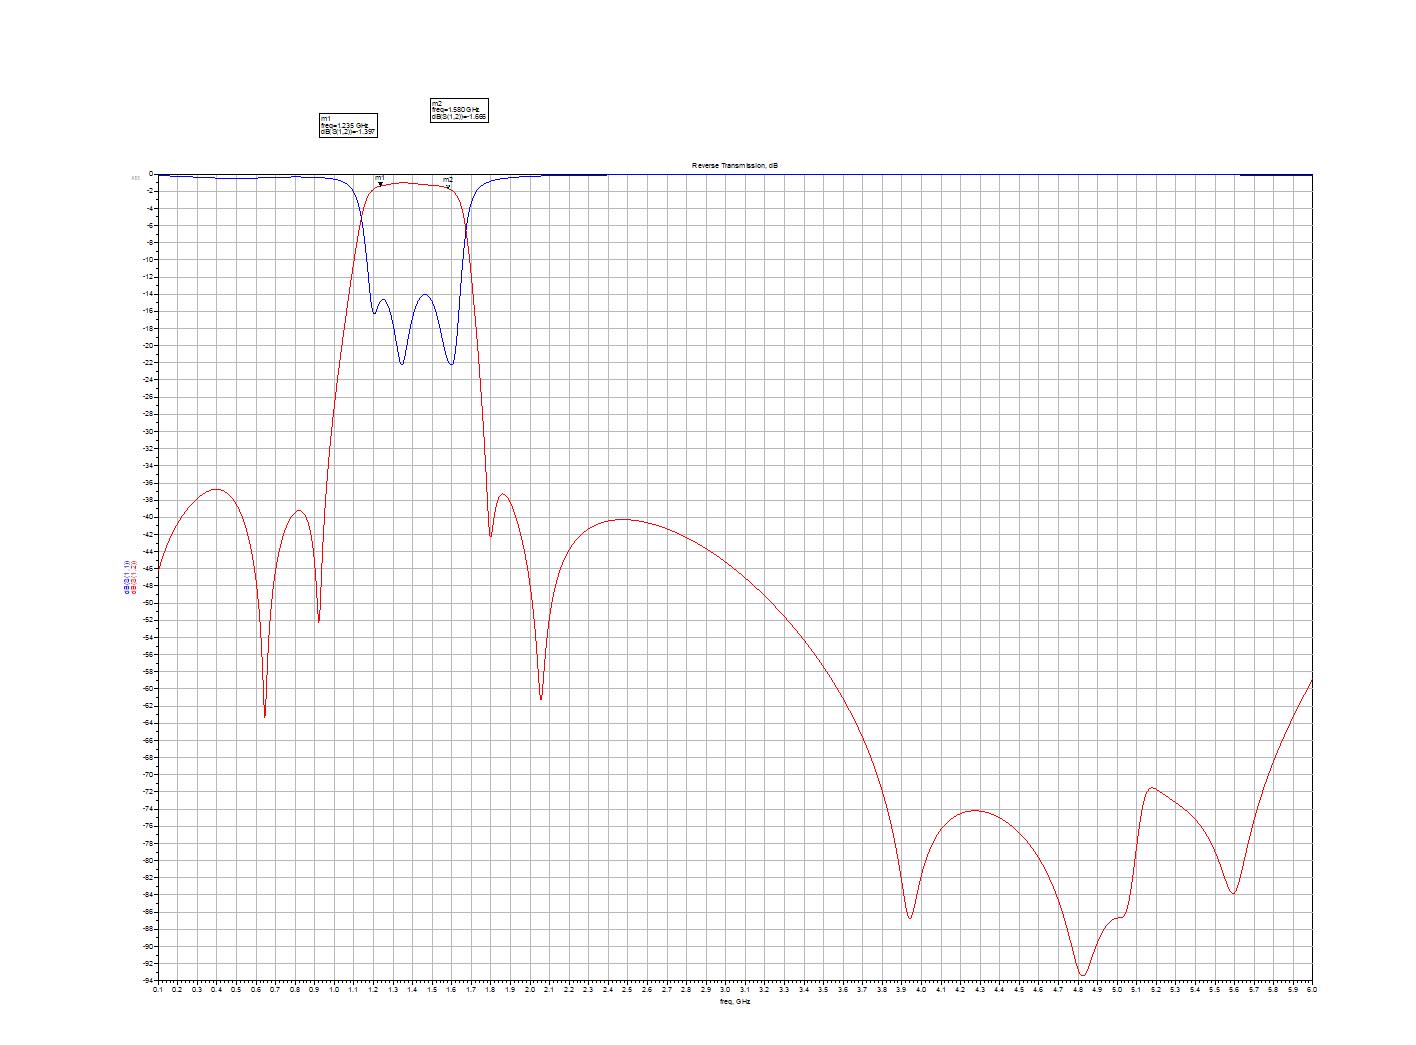Click the 'freq, GHz' x-axis label

click(x=733, y=1000)
